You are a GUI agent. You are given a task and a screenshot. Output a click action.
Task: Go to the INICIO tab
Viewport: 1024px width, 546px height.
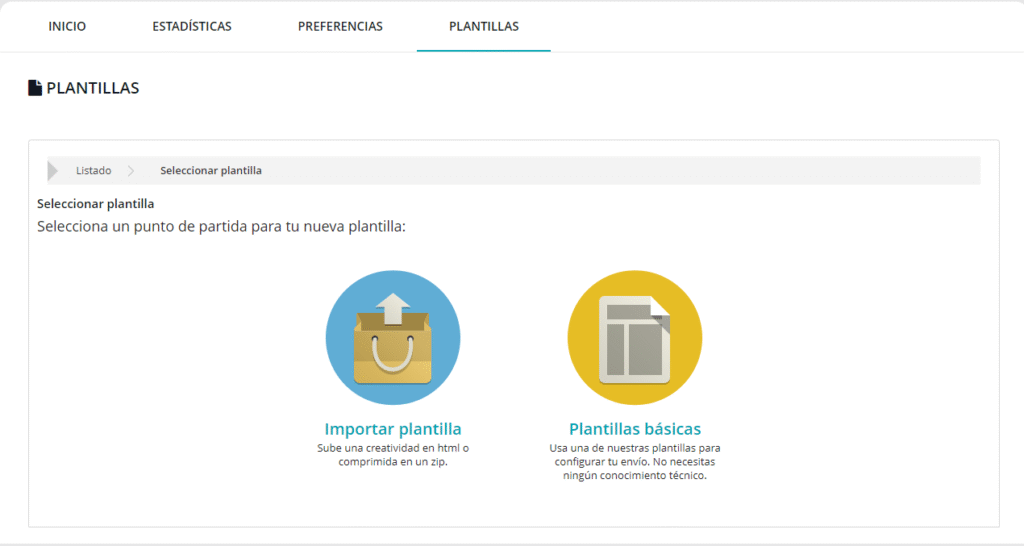click(67, 27)
